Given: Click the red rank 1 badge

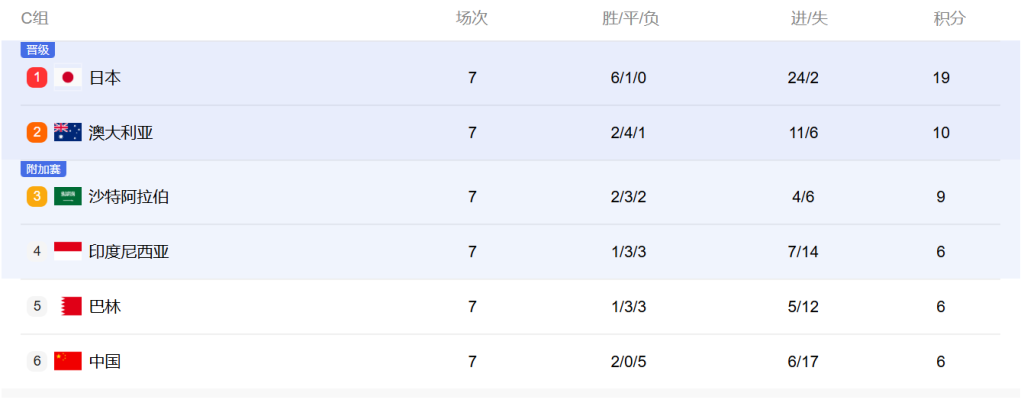Looking at the screenshot, I should coord(37,78).
